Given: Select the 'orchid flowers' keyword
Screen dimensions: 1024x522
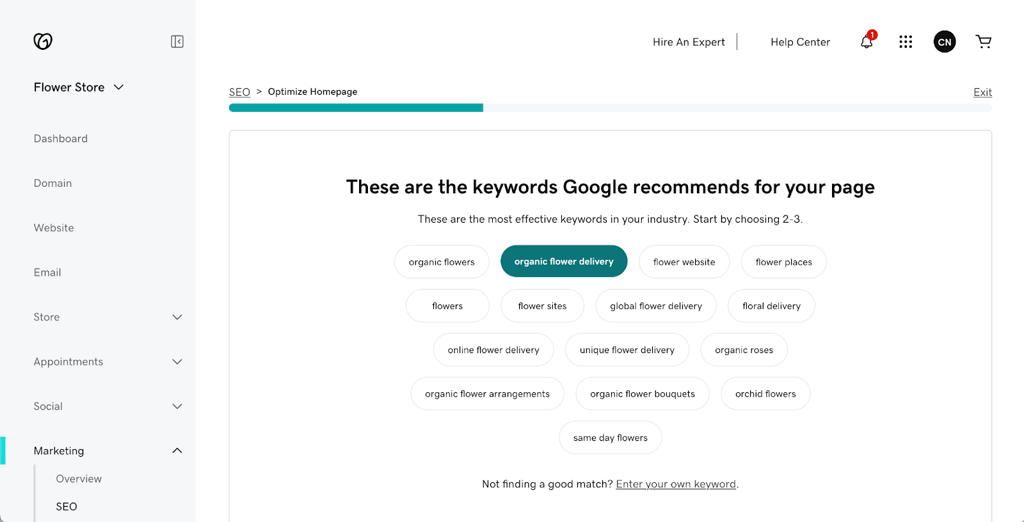Looking at the screenshot, I should tap(765, 394).
